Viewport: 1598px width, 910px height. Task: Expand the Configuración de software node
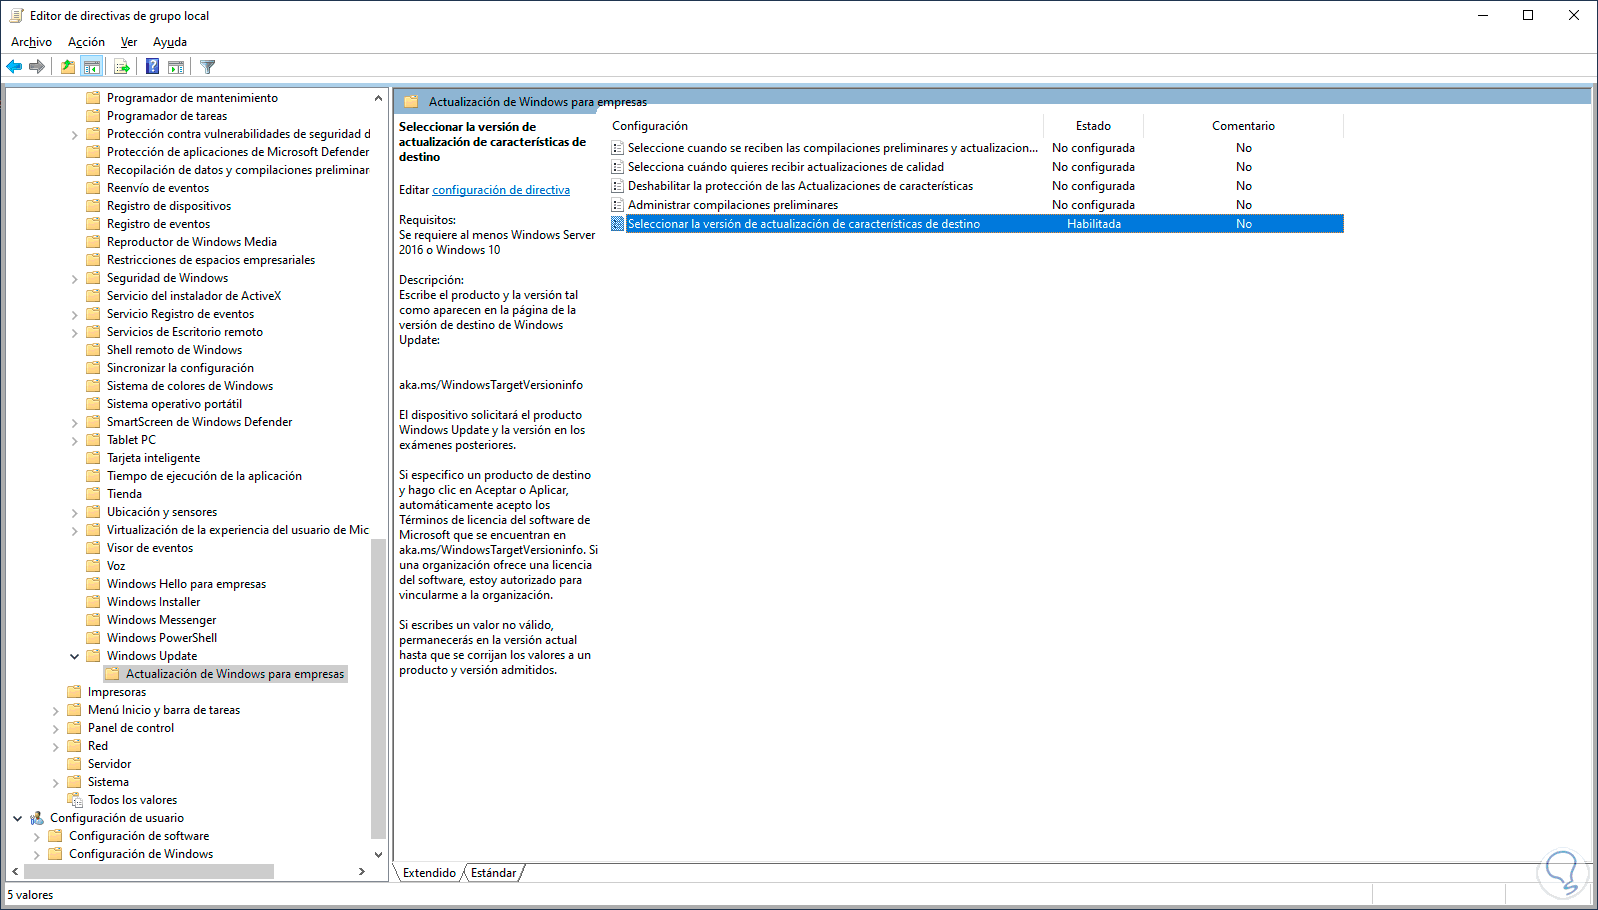(x=36, y=837)
